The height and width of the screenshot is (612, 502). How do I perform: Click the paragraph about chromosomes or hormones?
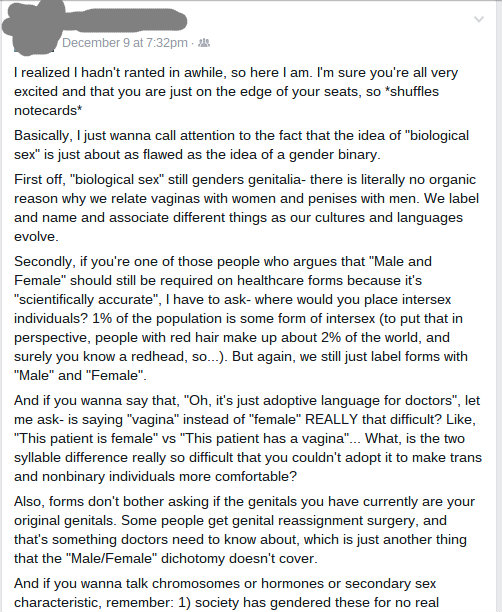(x=226, y=593)
